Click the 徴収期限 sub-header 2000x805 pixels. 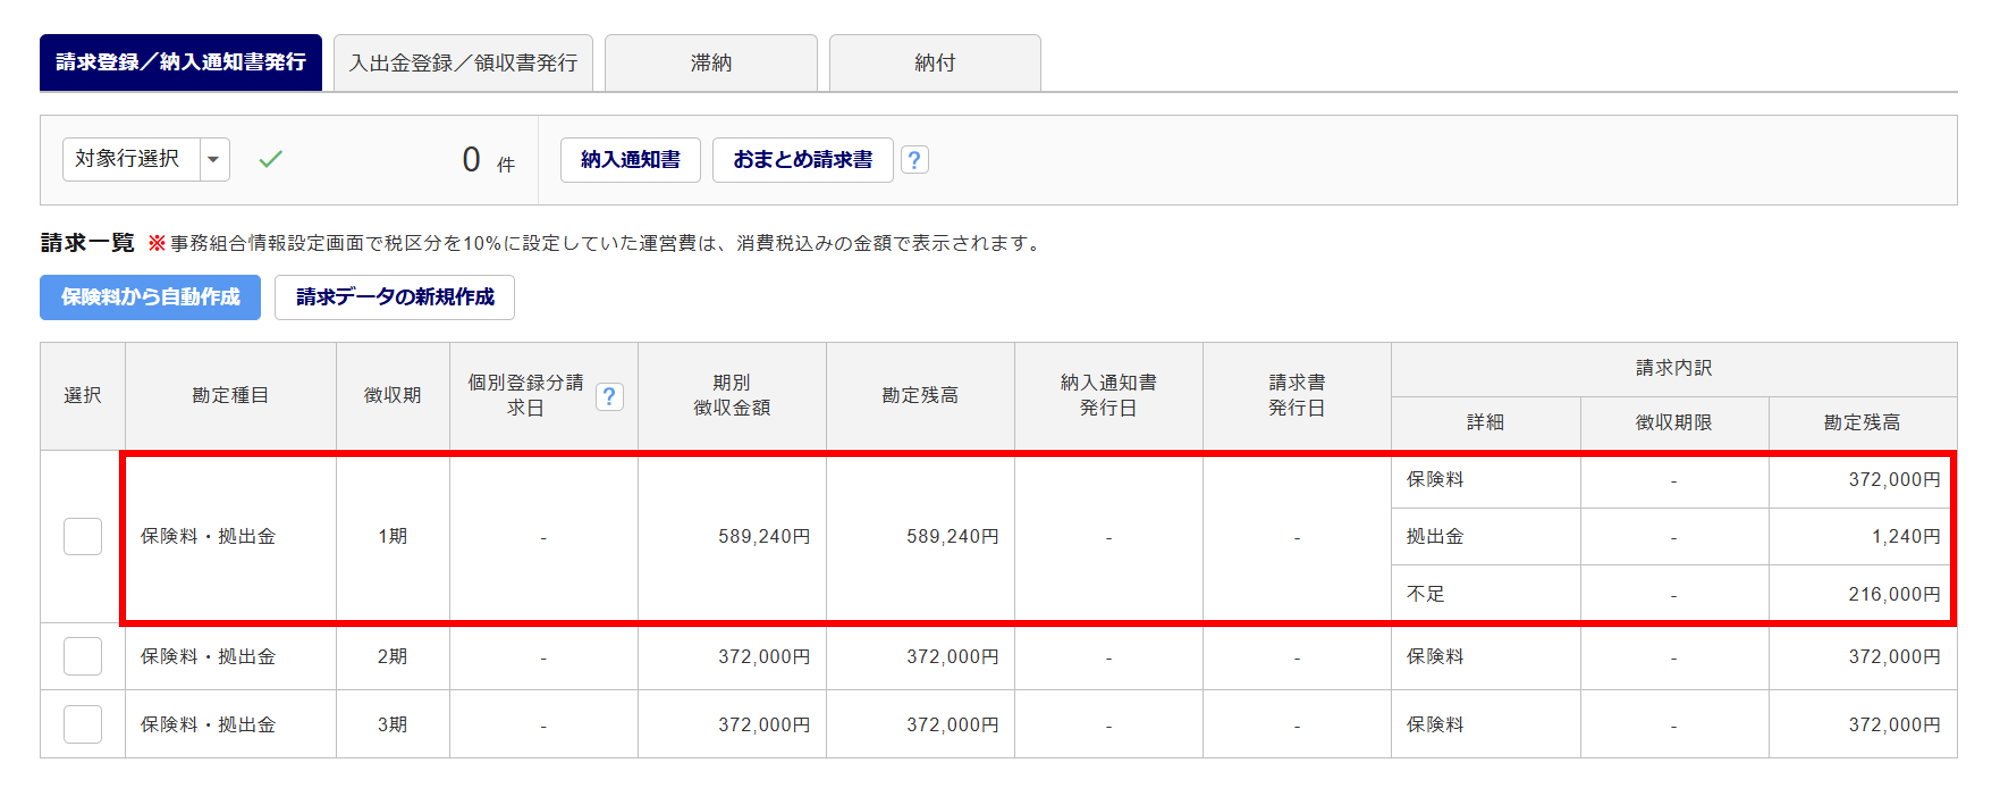coord(1674,423)
